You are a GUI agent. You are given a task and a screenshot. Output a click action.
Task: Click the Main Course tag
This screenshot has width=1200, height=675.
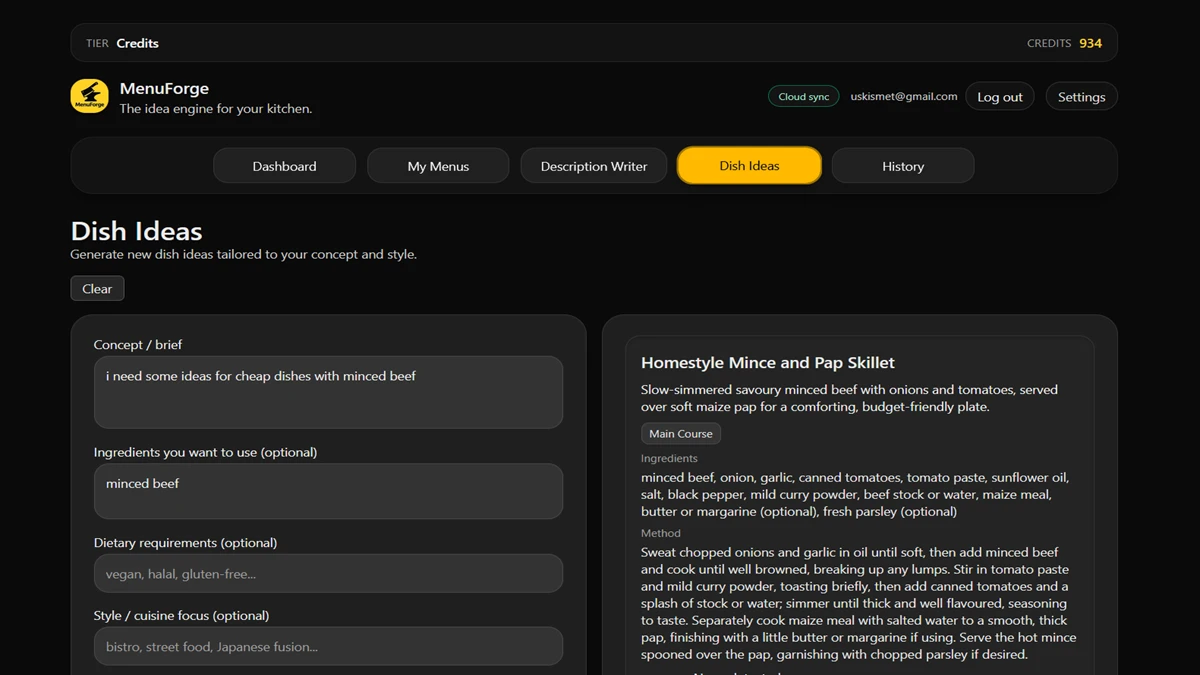680,434
